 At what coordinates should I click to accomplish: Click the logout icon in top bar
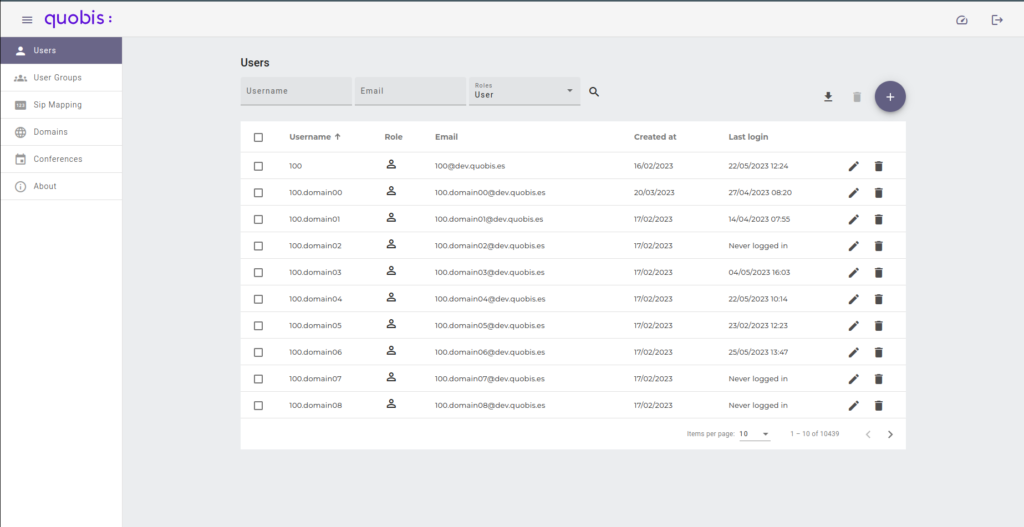point(997,20)
